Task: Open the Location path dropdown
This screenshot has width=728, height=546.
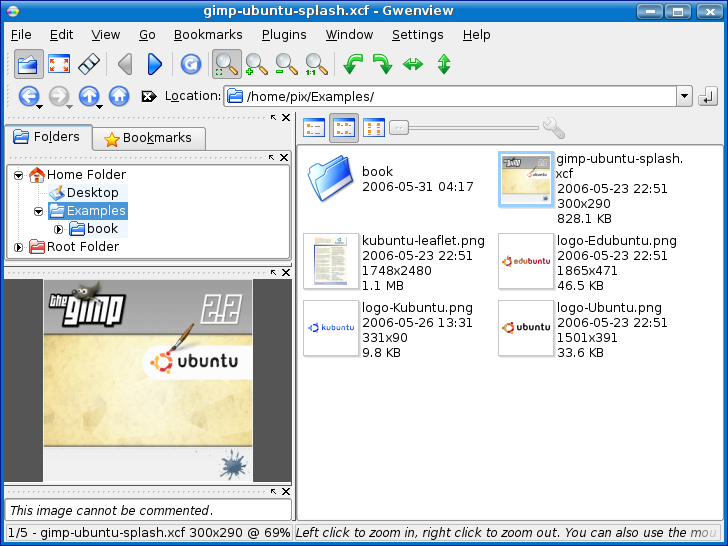Action: pos(684,97)
